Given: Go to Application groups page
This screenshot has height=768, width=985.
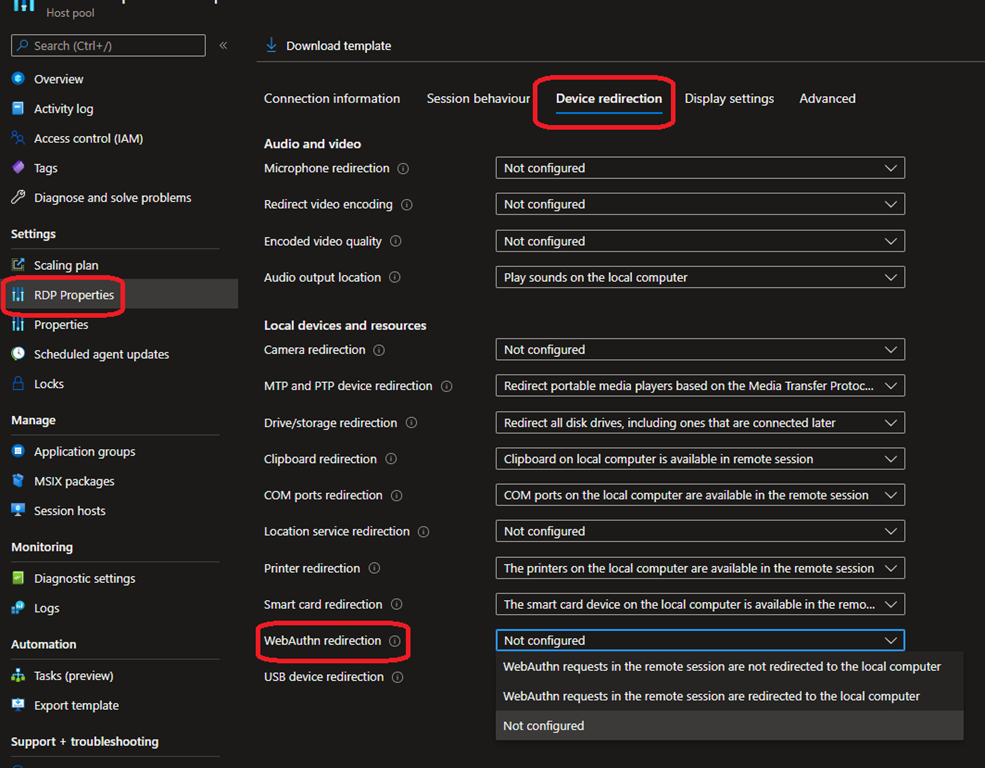Looking at the screenshot, I should tap(84, 452).
